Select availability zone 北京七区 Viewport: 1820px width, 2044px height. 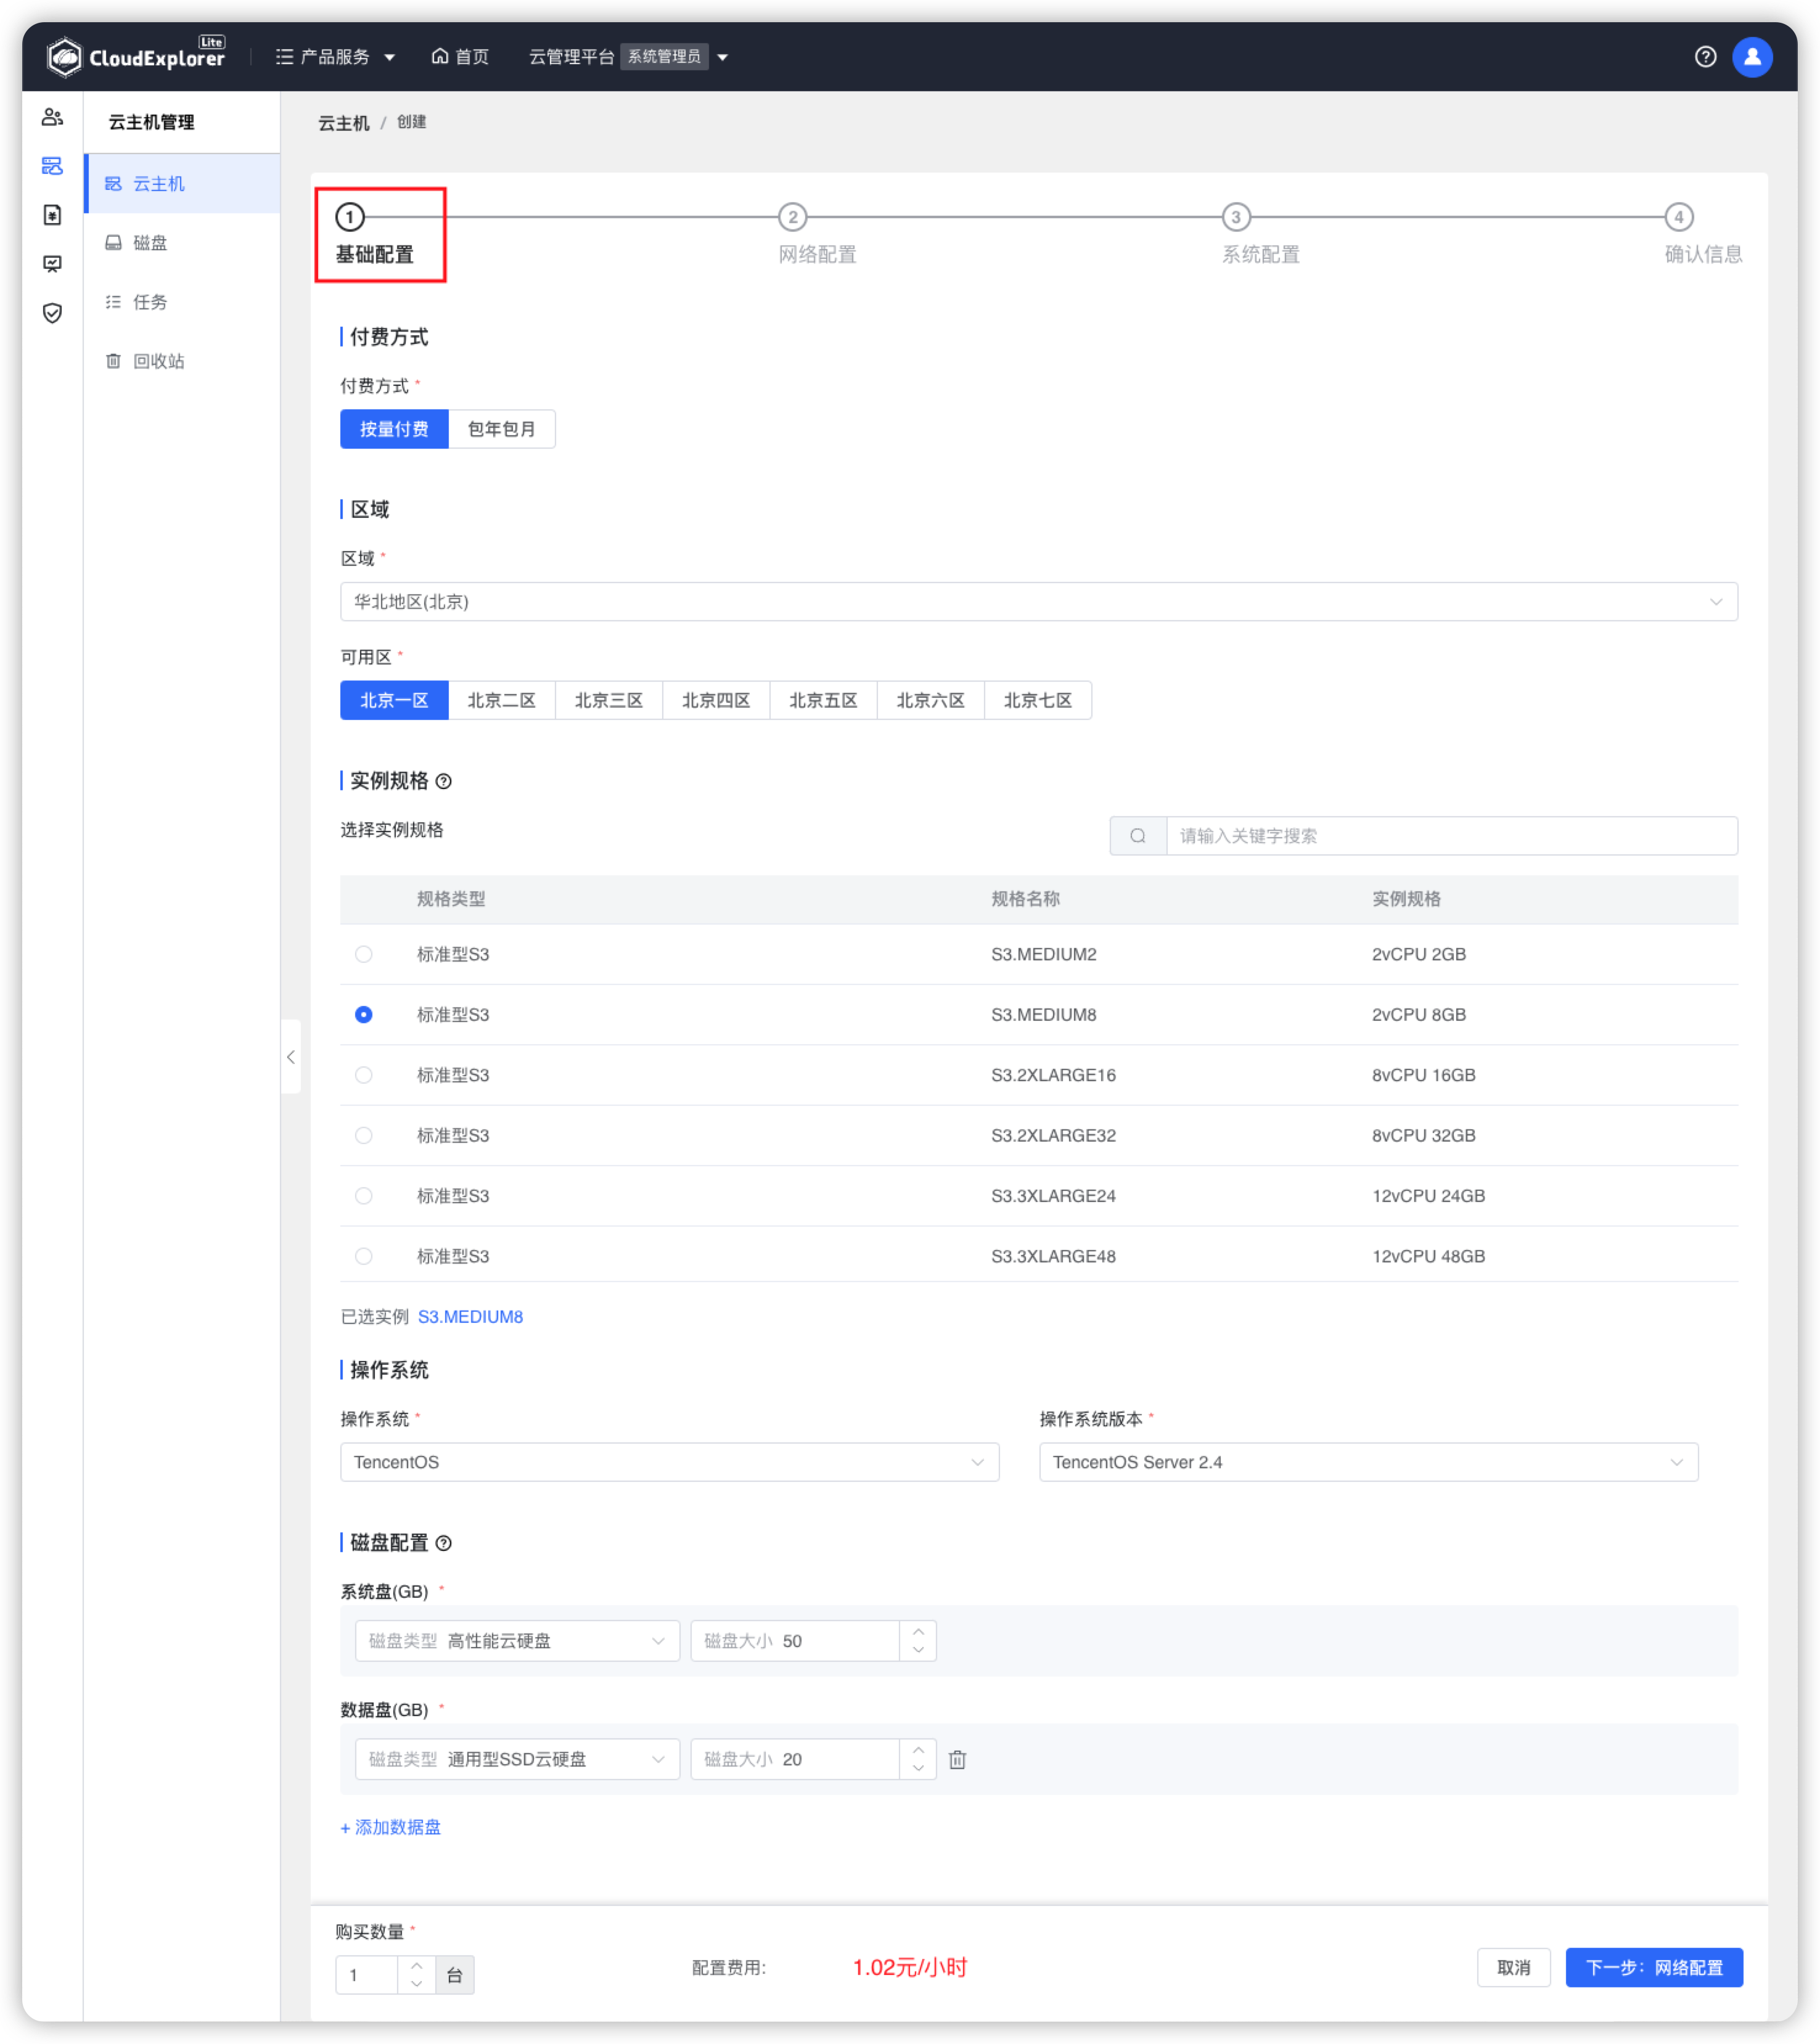[1037, 700]
